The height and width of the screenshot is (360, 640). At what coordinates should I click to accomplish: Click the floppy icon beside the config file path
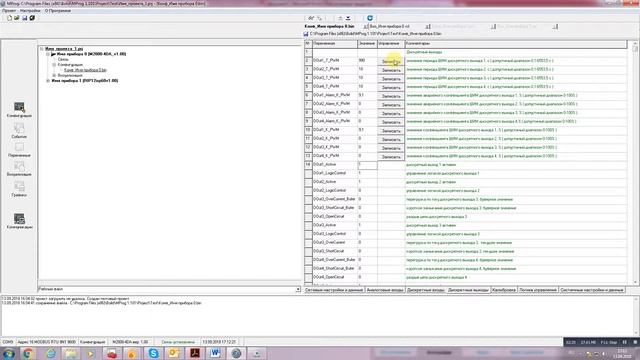306,34
